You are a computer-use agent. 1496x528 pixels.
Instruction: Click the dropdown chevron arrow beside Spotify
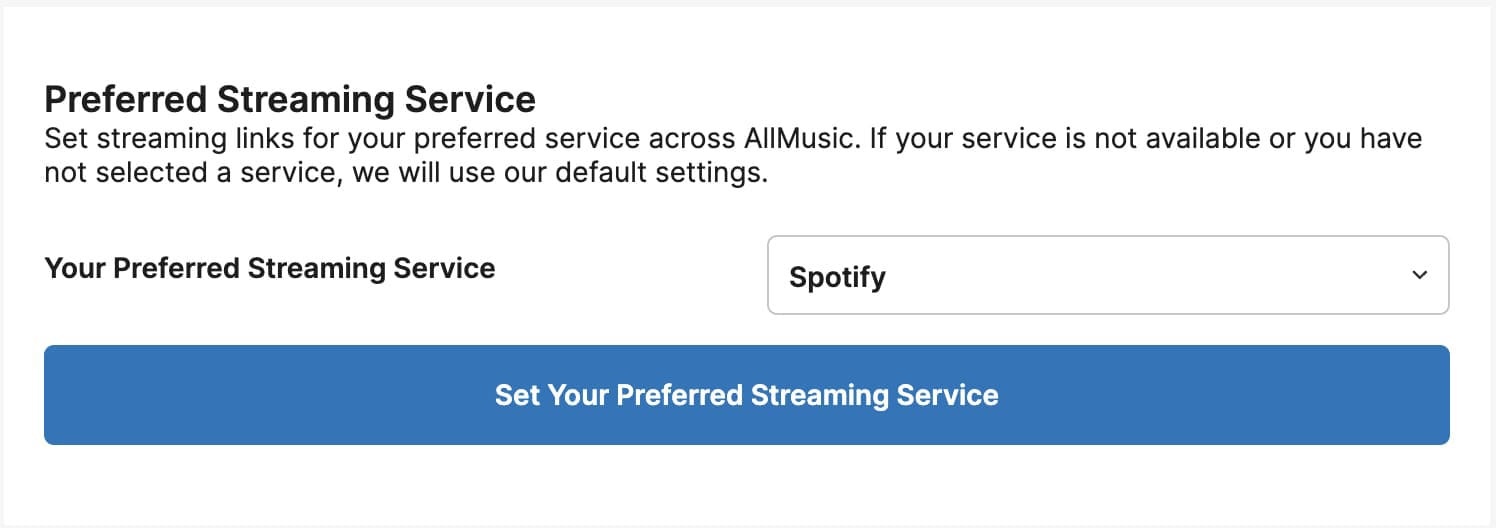[x=1419, y=276]
